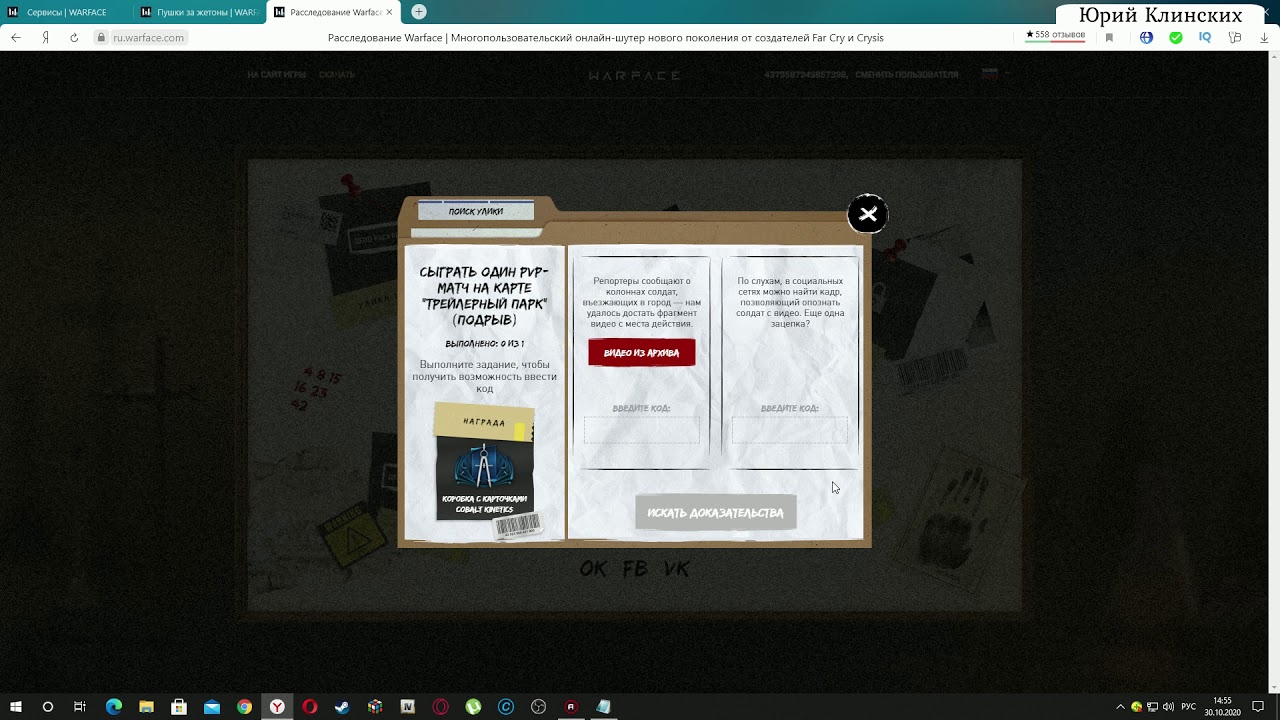Select the ПОИСК УЛИКИ folder tab

[476, 211]
